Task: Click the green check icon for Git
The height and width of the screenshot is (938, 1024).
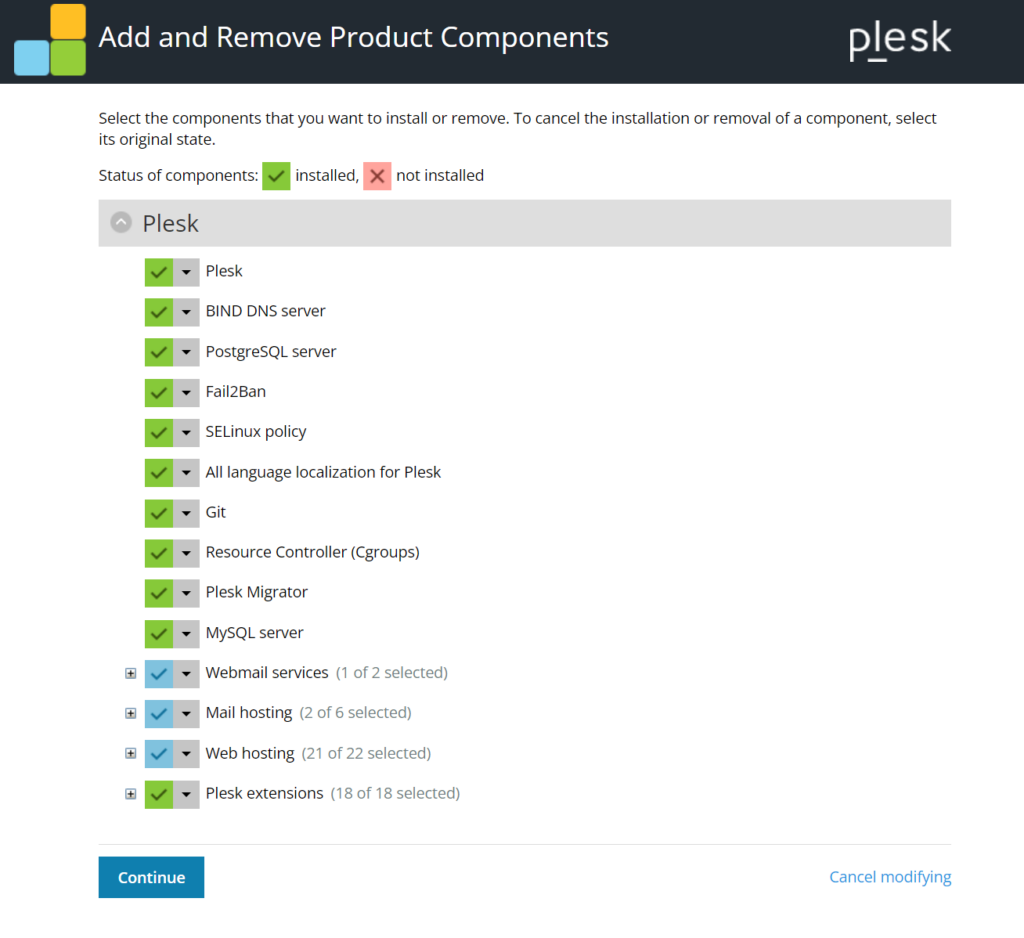Action: tap(159, 512)
